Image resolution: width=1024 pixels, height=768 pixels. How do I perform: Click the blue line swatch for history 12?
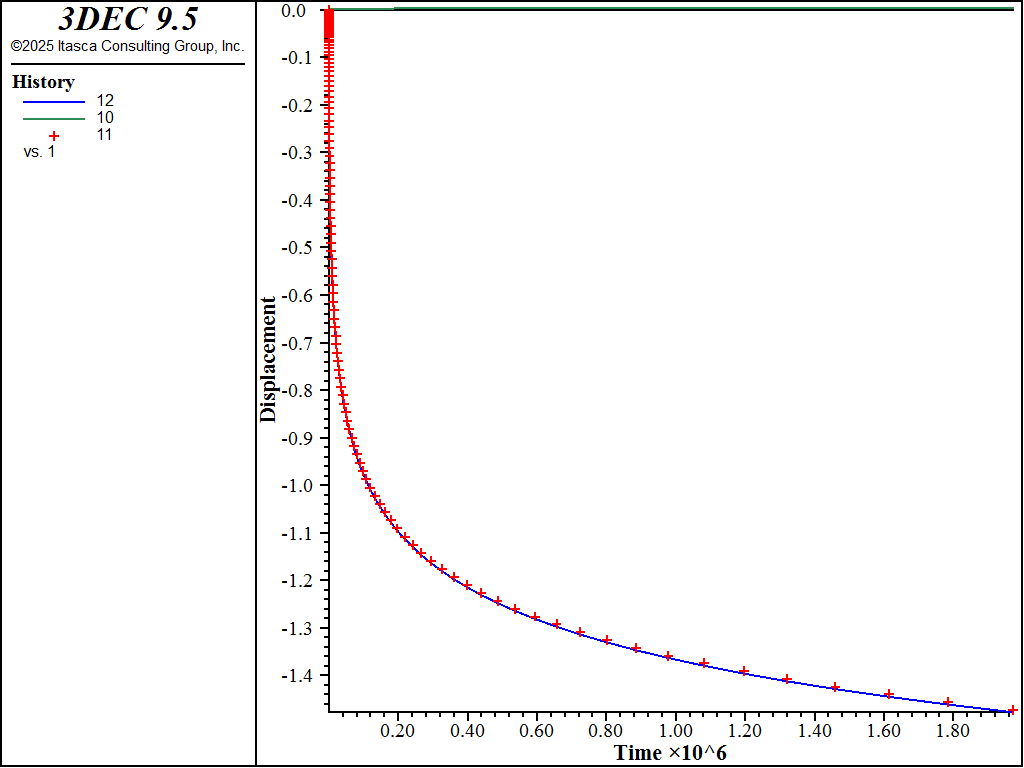click(54, 102)
